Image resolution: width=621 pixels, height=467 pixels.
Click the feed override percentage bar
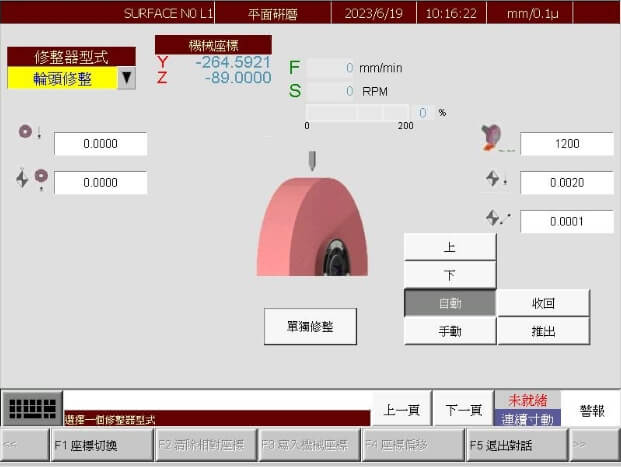[357, 112]
